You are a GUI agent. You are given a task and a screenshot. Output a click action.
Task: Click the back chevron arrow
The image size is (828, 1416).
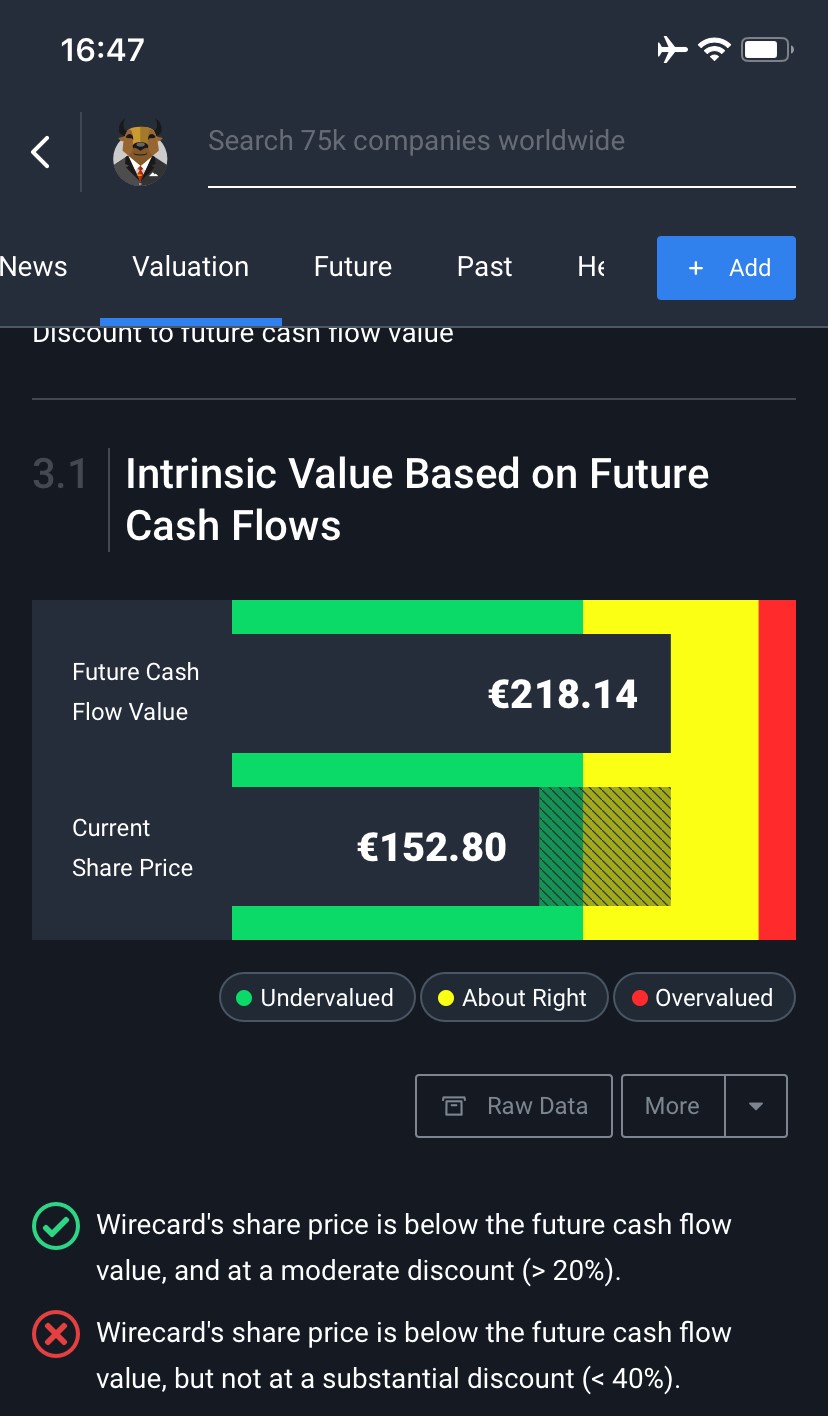point(39,151)
